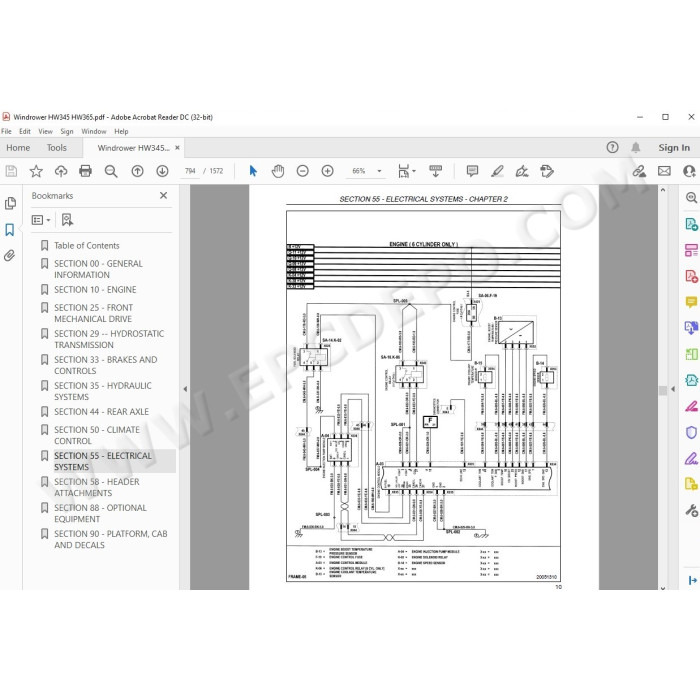
Task: Open the find text magnifier
Action: (111, 171)
